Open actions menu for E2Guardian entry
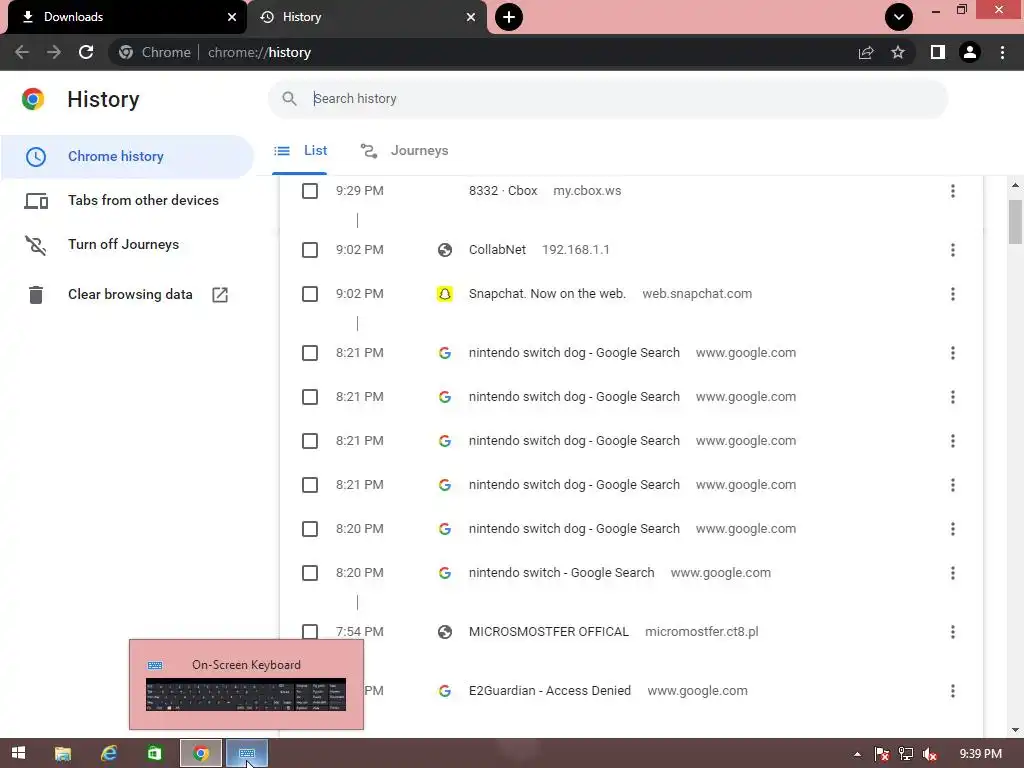 click(x=953, y=690)
